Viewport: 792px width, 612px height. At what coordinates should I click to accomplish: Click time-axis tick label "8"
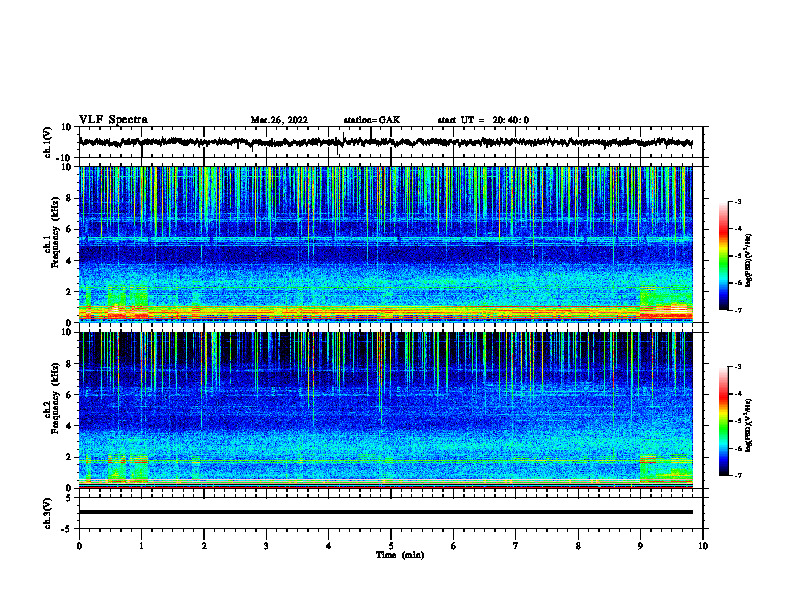click(x=578, y=546)
